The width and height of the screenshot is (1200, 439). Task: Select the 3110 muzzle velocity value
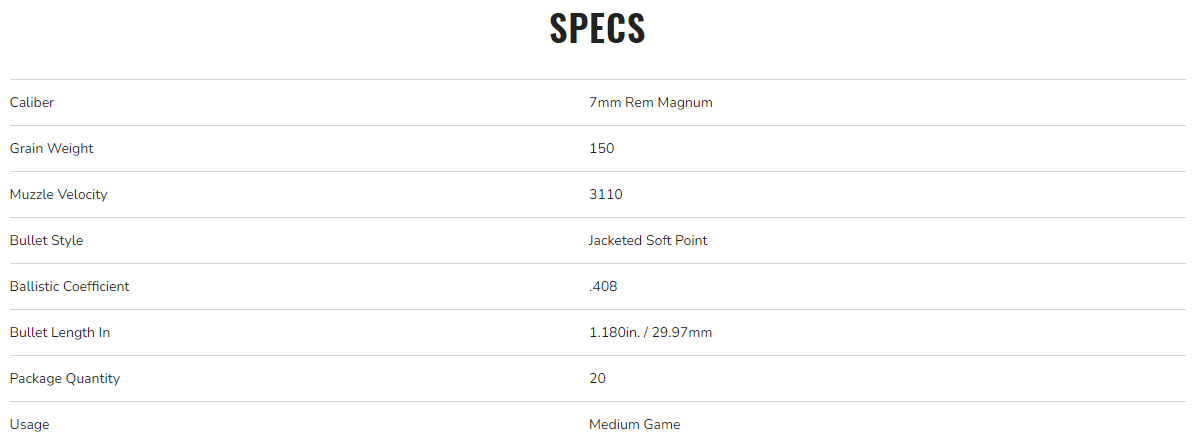click(605, 194)
